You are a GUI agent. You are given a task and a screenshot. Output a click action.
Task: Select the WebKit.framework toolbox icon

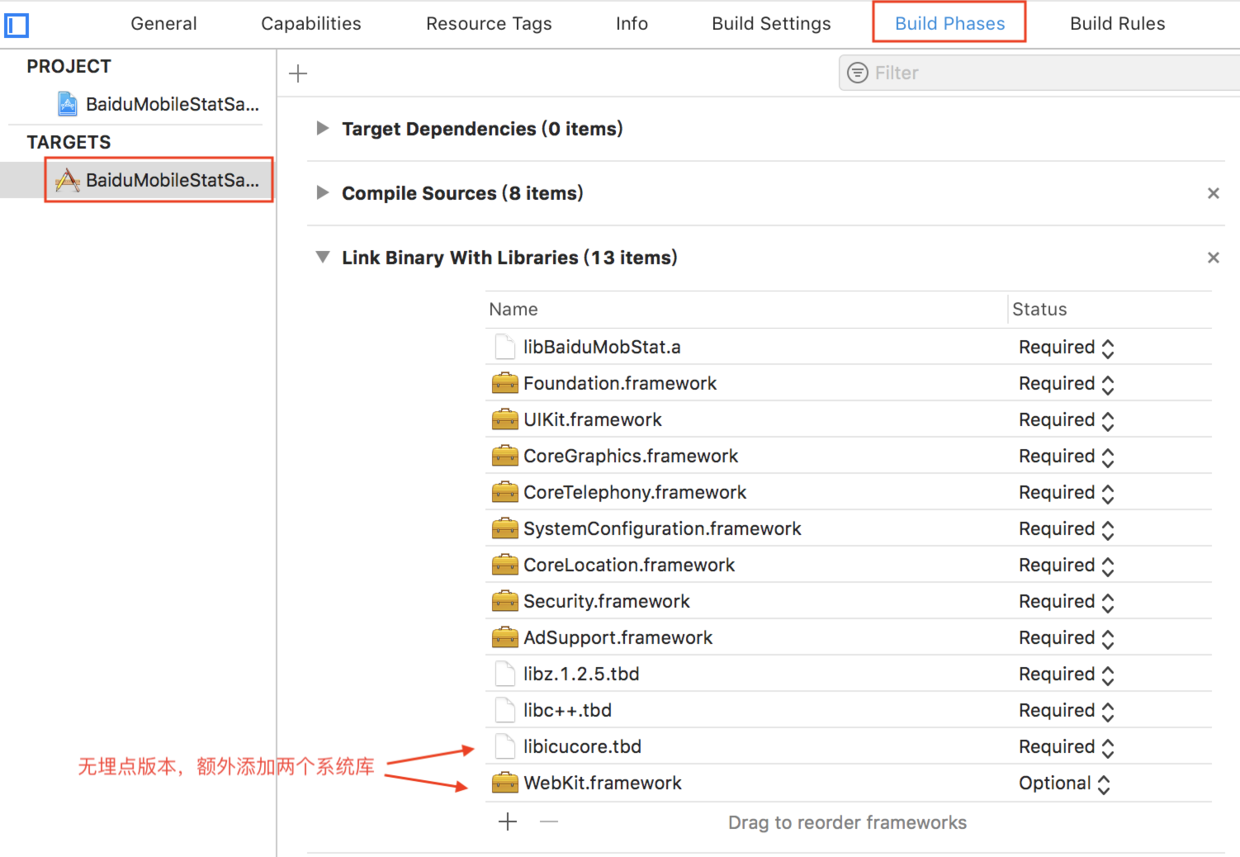pyautogui.click(x=505, y=783)
